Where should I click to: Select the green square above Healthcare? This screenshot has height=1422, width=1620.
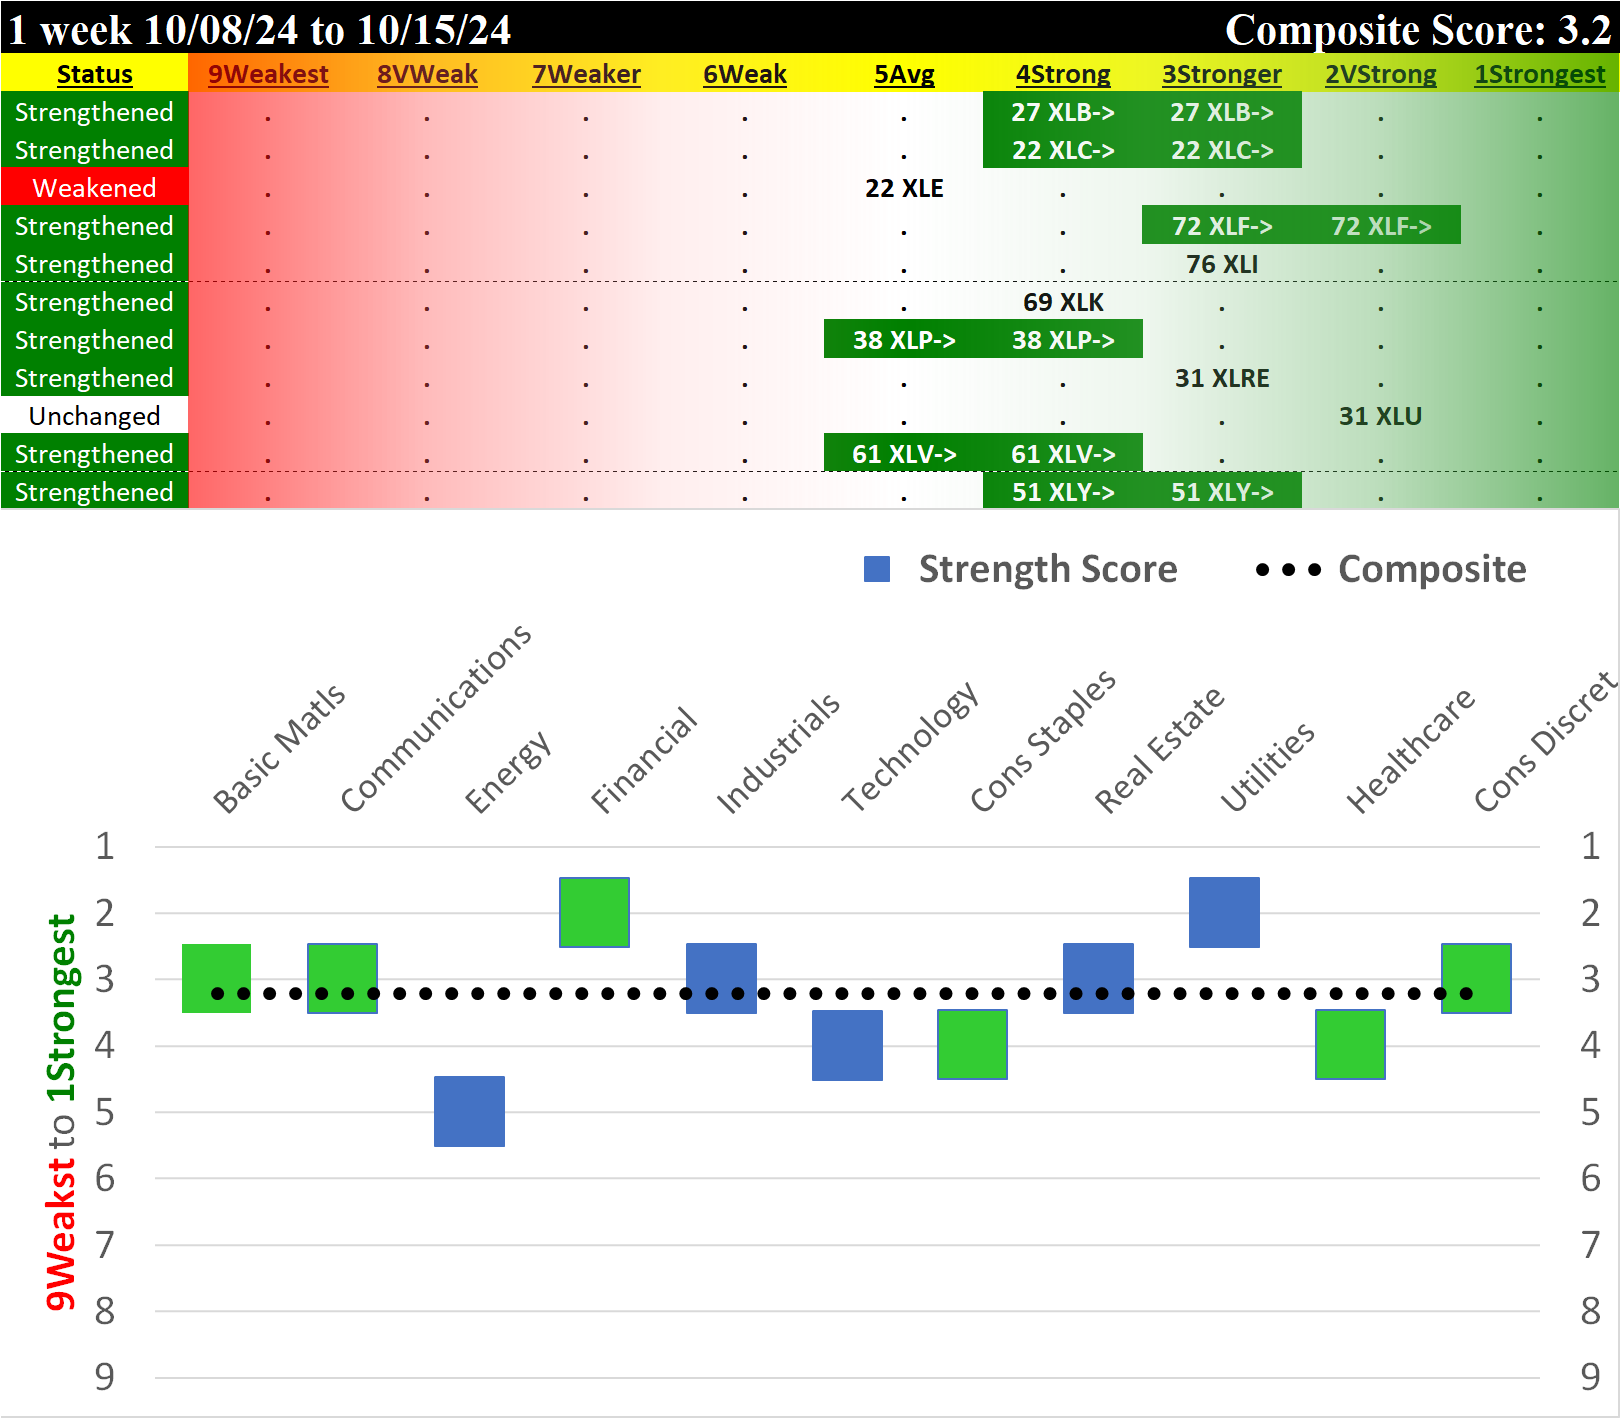coord(1349,1045)
